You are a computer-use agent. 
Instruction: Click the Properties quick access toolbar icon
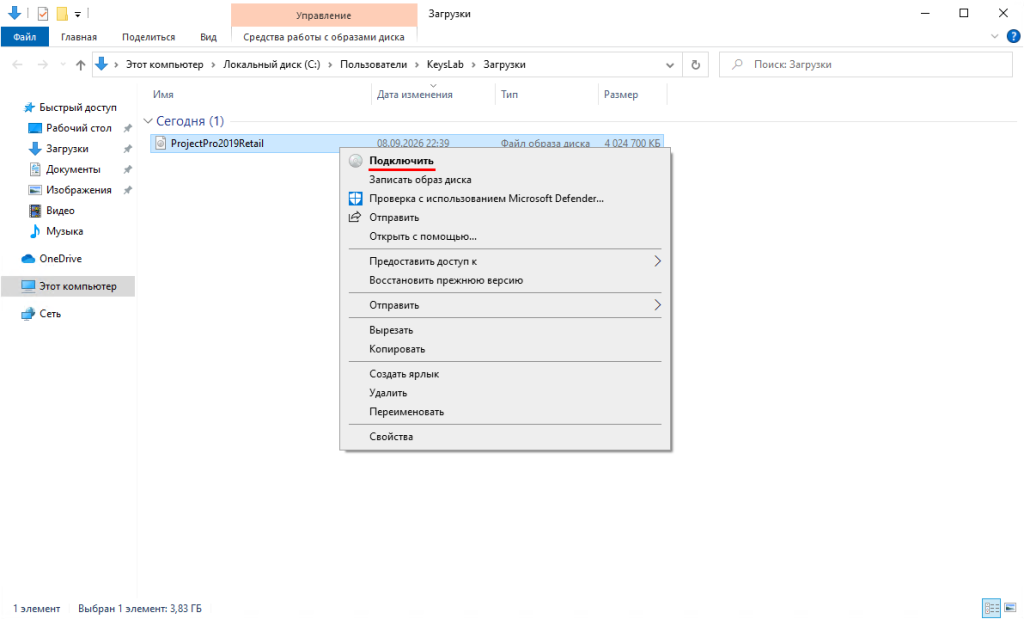coord(43,13)
